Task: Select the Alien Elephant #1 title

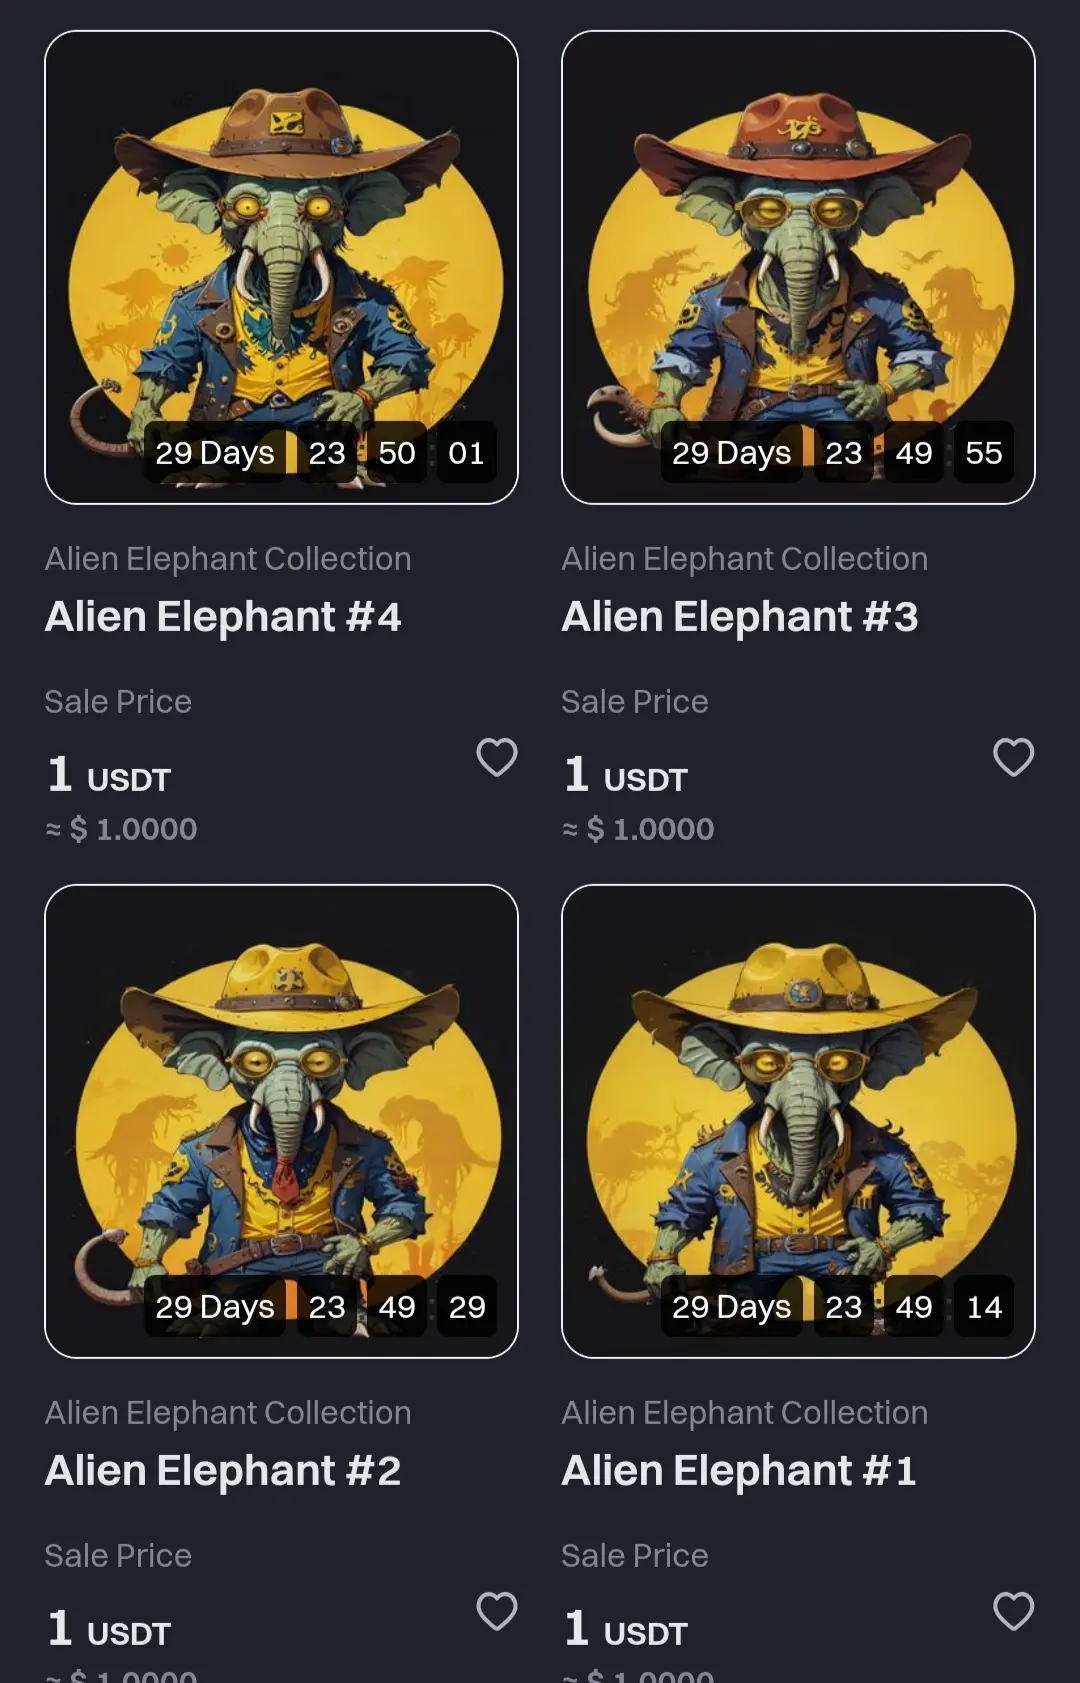Action: [739, 1471]
